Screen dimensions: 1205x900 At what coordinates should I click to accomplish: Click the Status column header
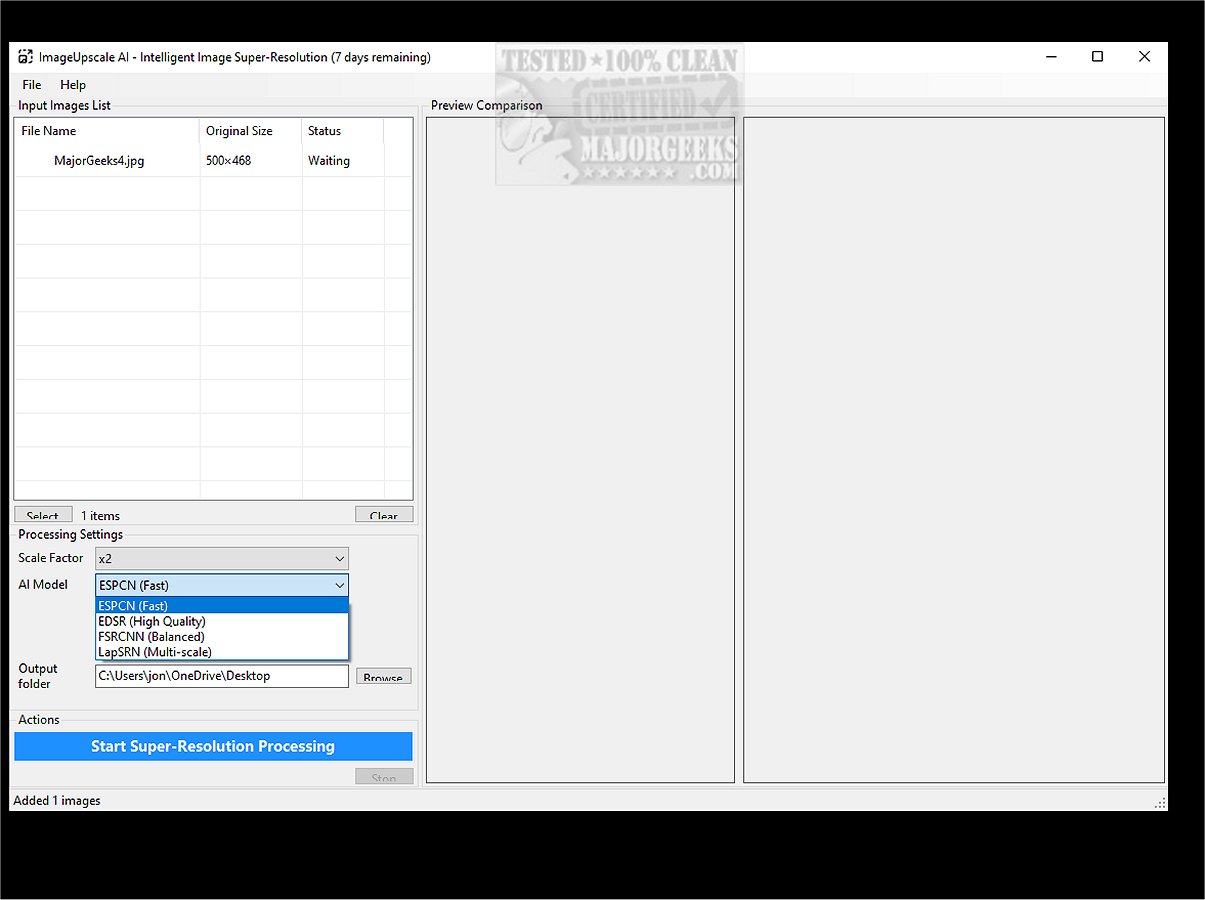tap(342, 131)
